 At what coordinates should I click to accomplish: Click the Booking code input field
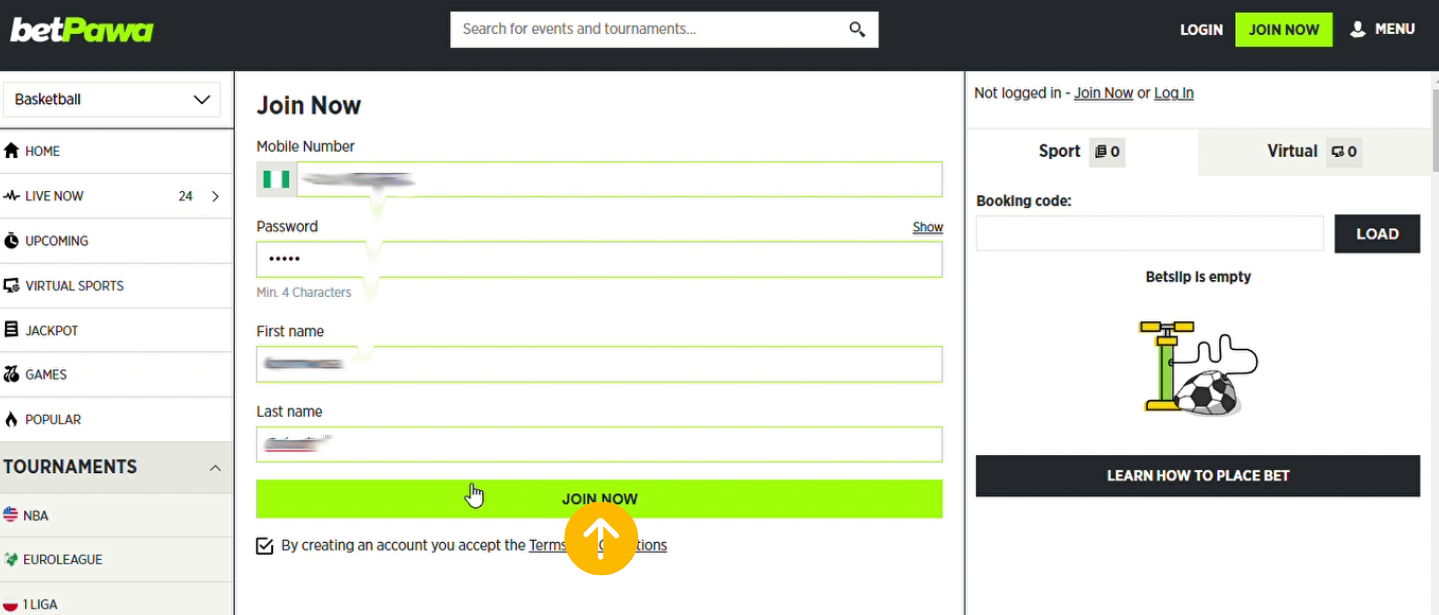click(1150, 234)
